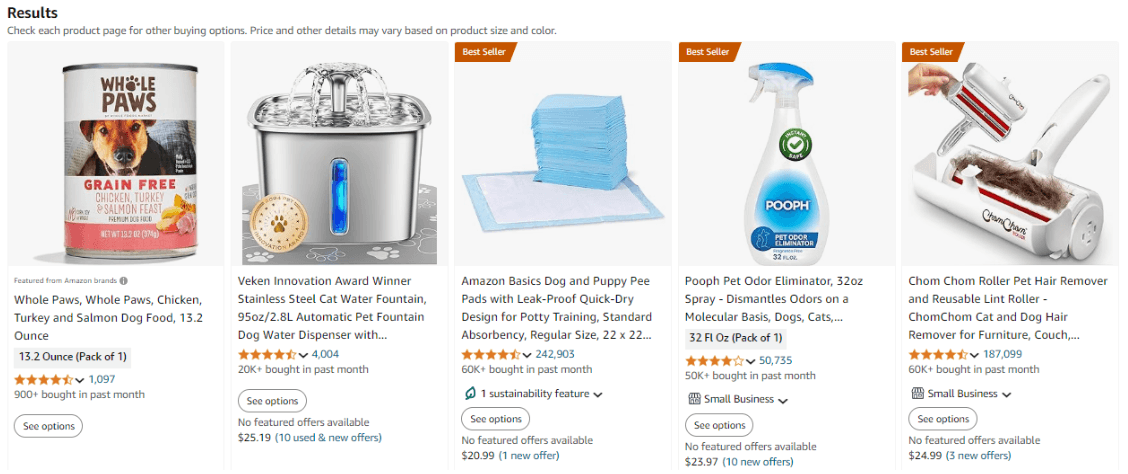Click Best Seller badge on Pooph spray

709,52
